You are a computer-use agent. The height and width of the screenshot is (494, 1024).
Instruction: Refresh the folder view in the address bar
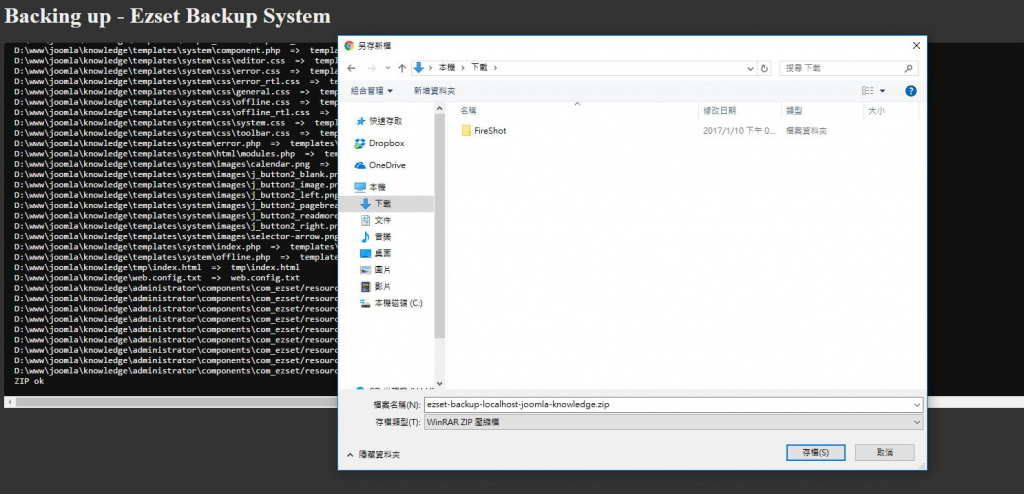(x=765, y=68)
